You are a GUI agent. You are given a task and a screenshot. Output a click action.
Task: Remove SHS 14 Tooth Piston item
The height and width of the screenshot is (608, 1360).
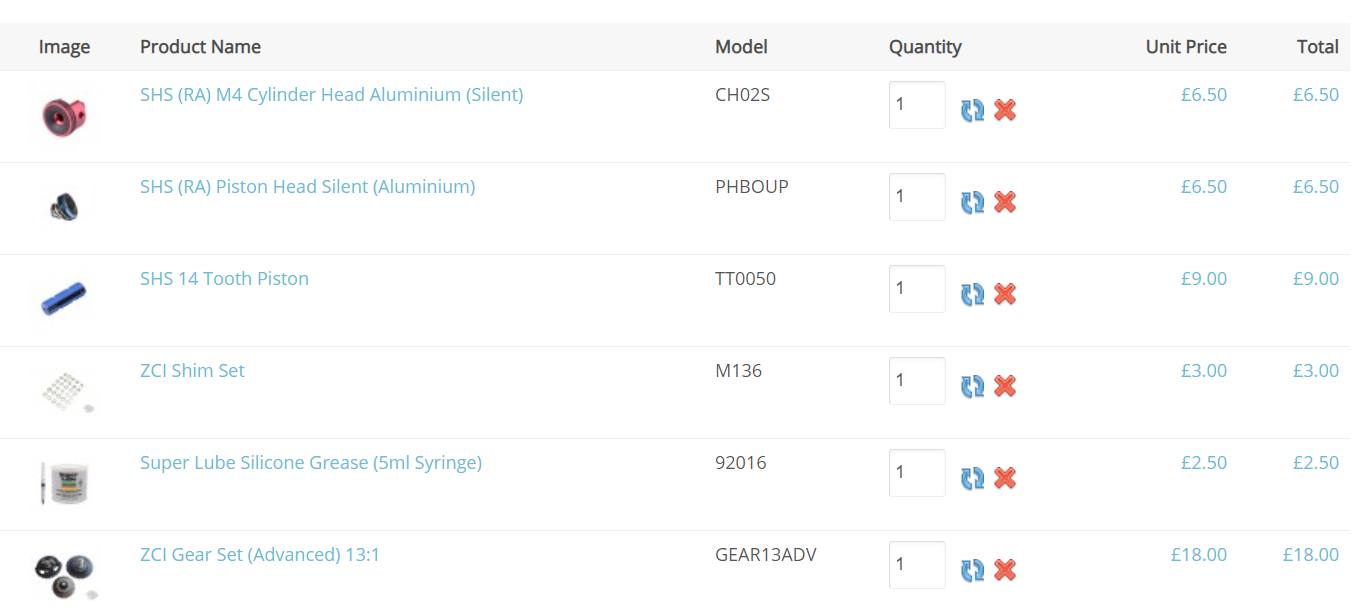1005,294
